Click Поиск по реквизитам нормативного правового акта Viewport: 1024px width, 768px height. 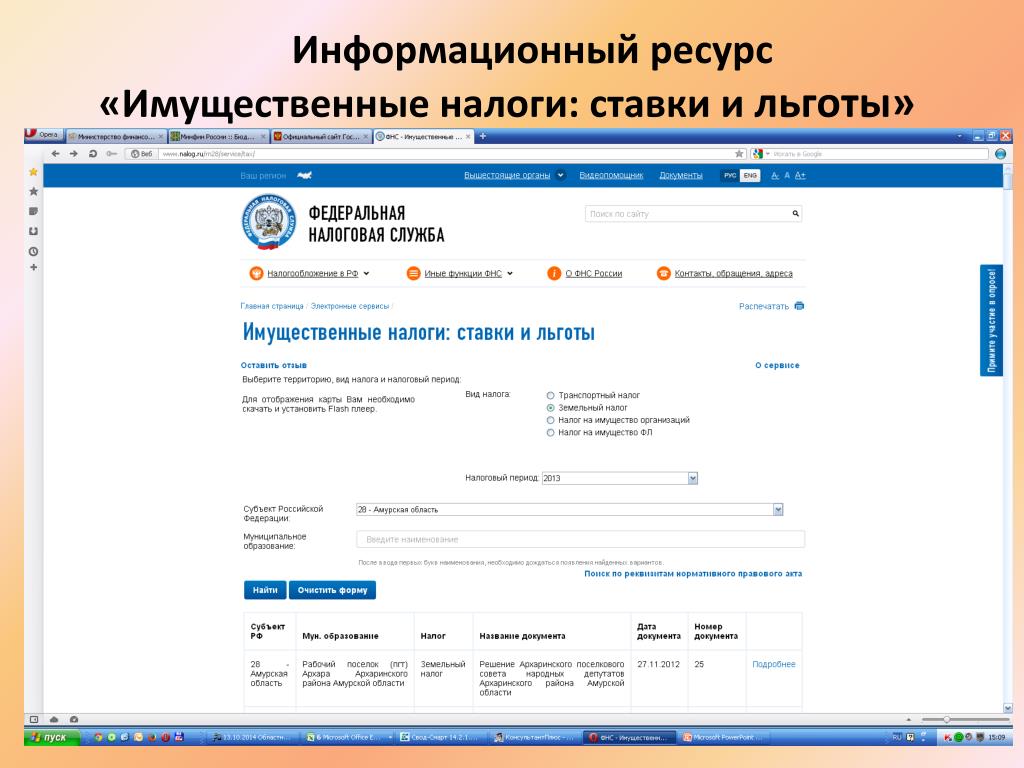693,573
